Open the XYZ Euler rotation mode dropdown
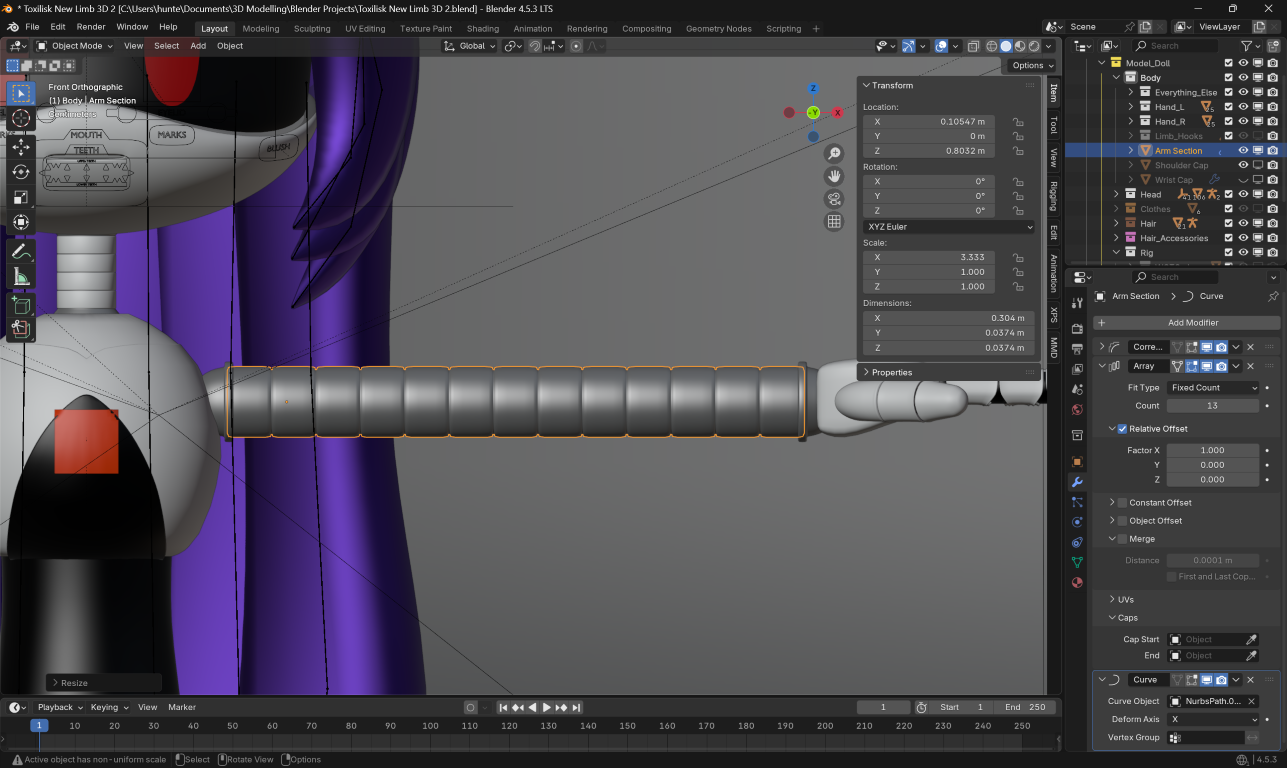Image resolution: width=1287 pixels, height=768 pixels. click(949, 227)
